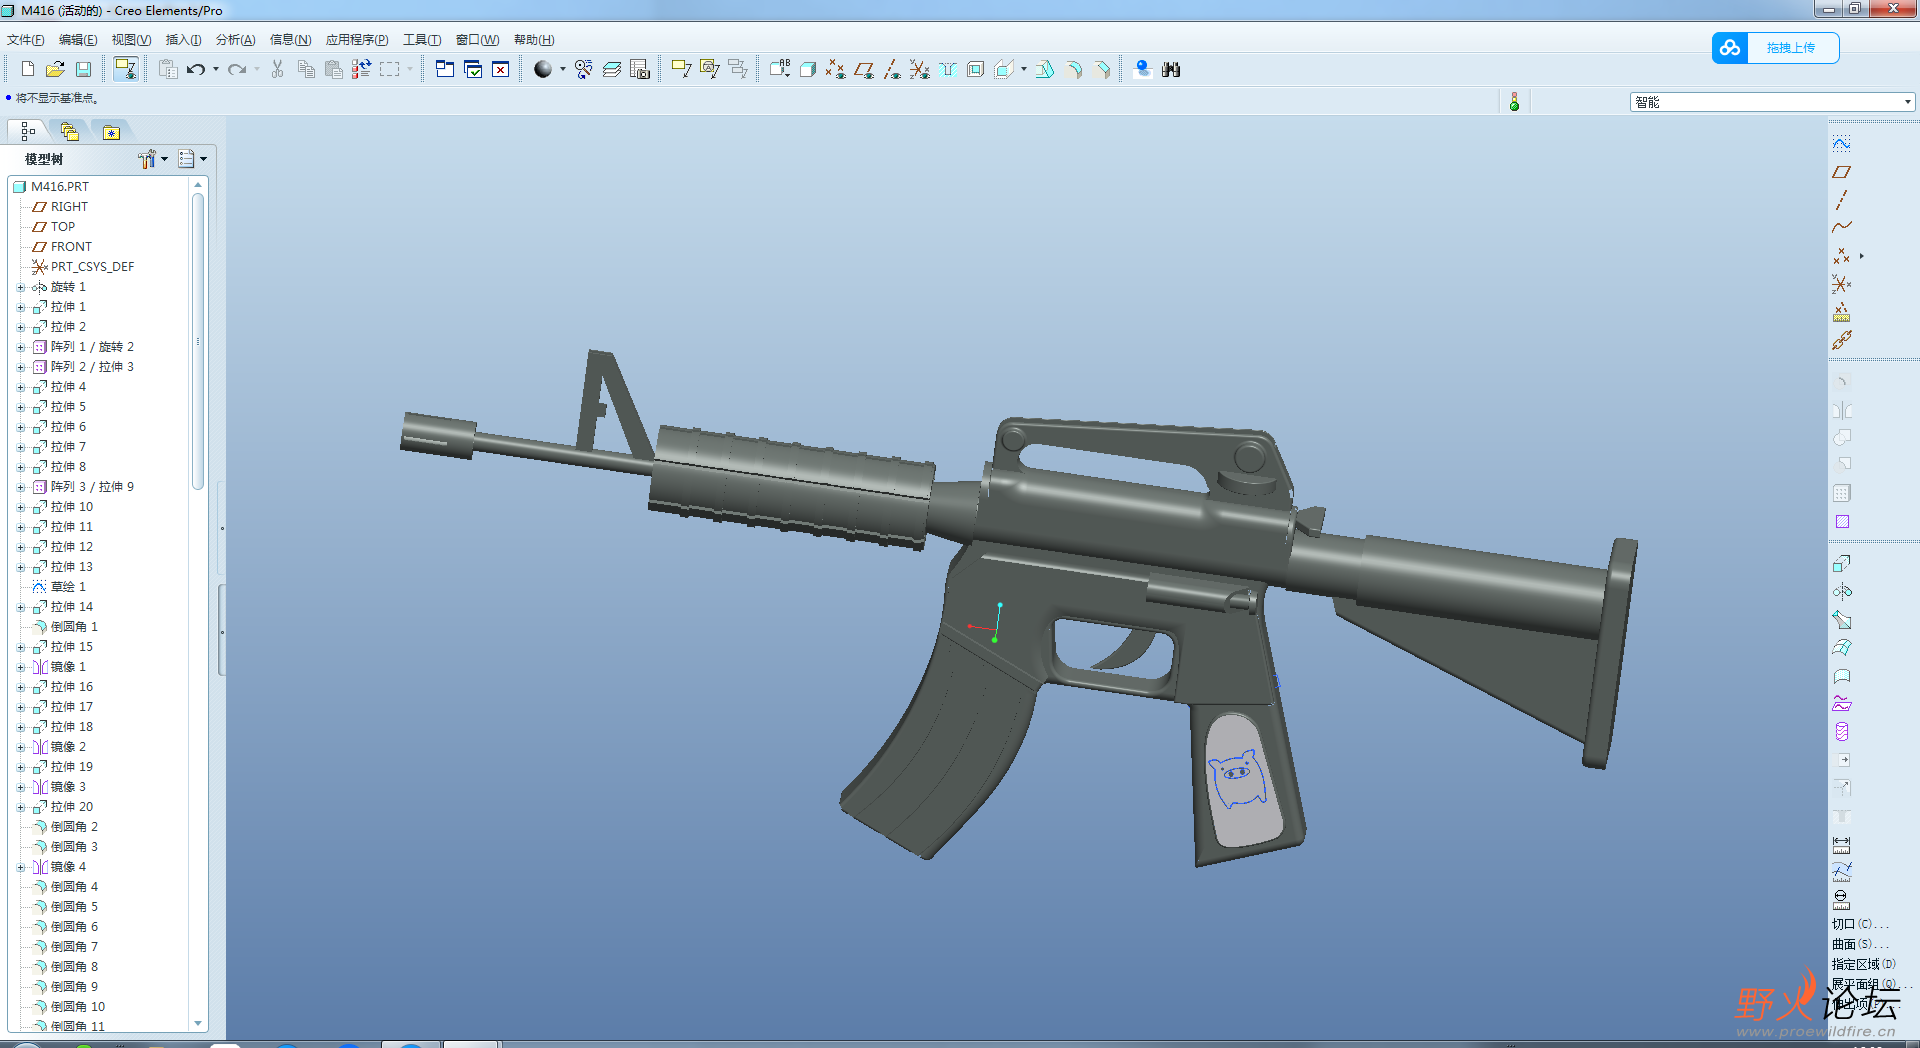This screenshot has width=1920, height=1048.
Task: Click the cloud upload icon
Action: click(x=1730, y=48)
